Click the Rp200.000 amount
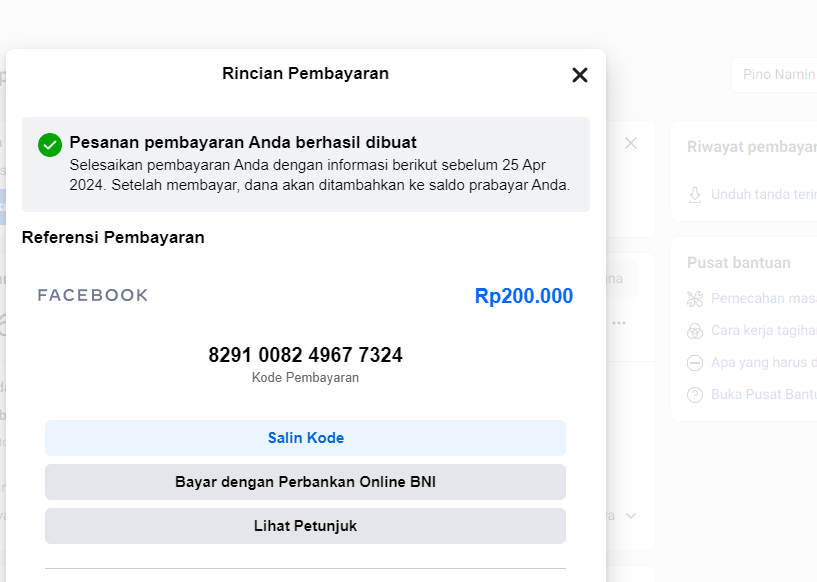This screenshot has width=817, height=582. click(x=523, y=296)
